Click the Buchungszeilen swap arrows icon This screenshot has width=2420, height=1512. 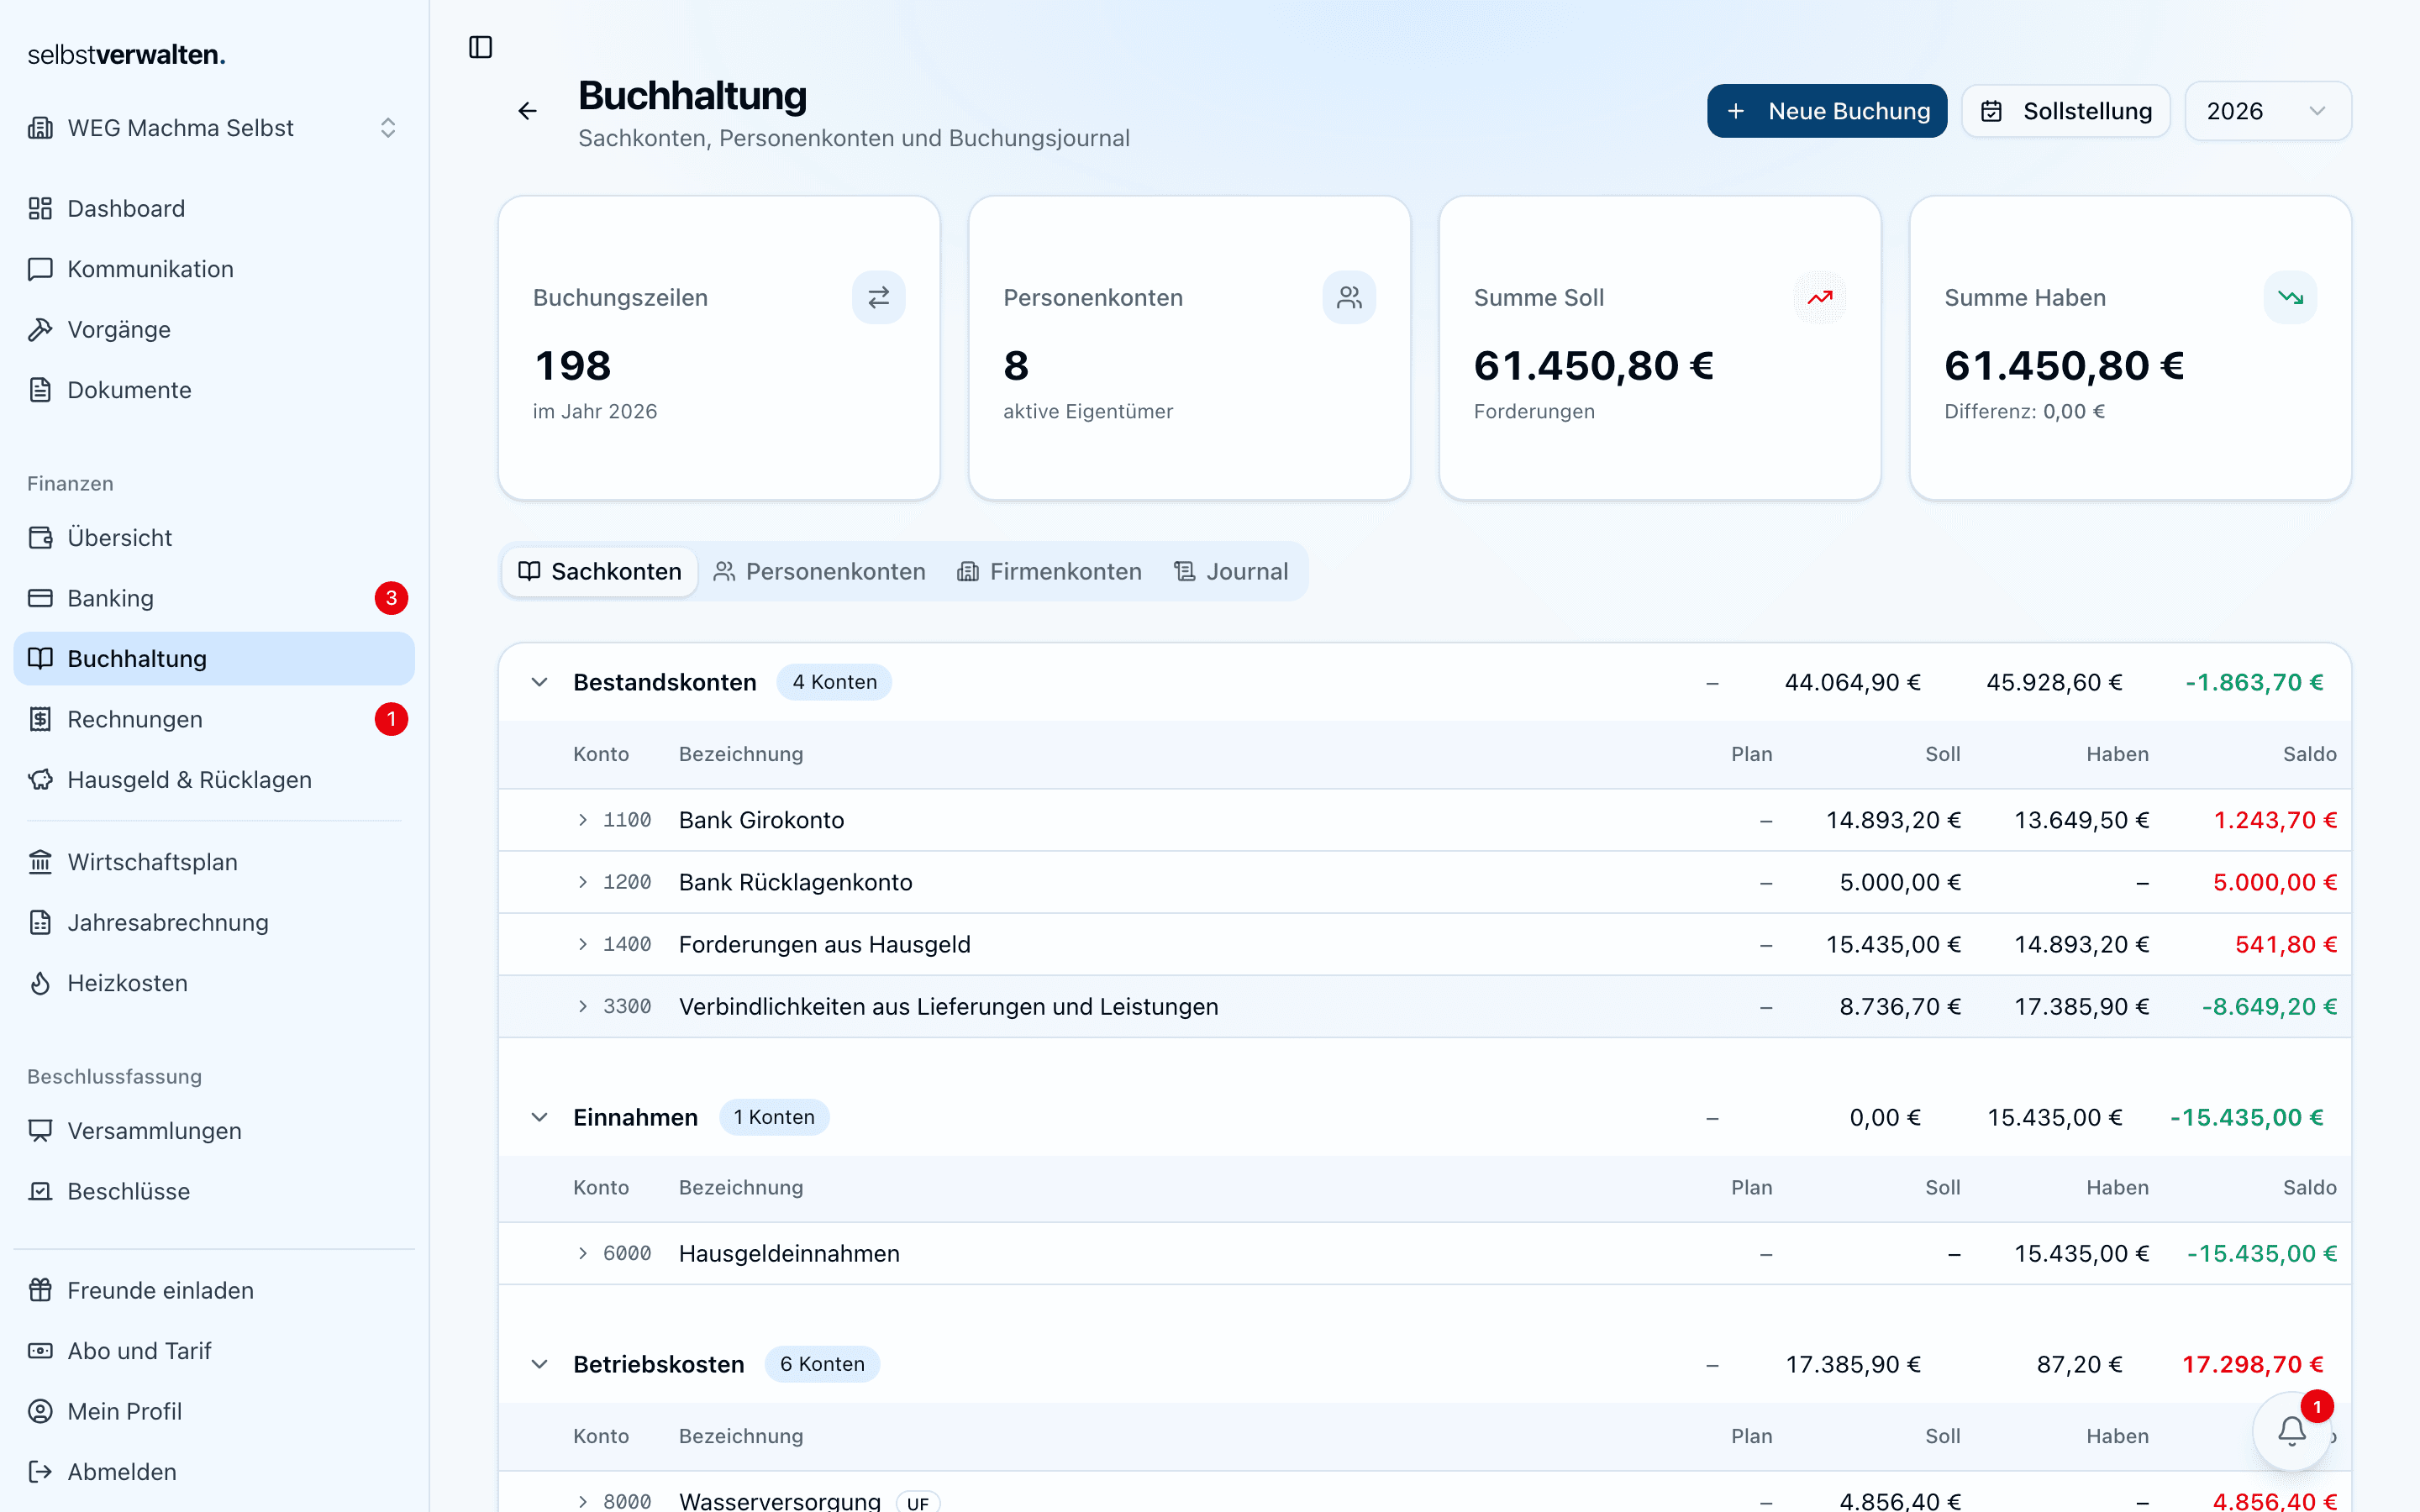coord(878,297)
